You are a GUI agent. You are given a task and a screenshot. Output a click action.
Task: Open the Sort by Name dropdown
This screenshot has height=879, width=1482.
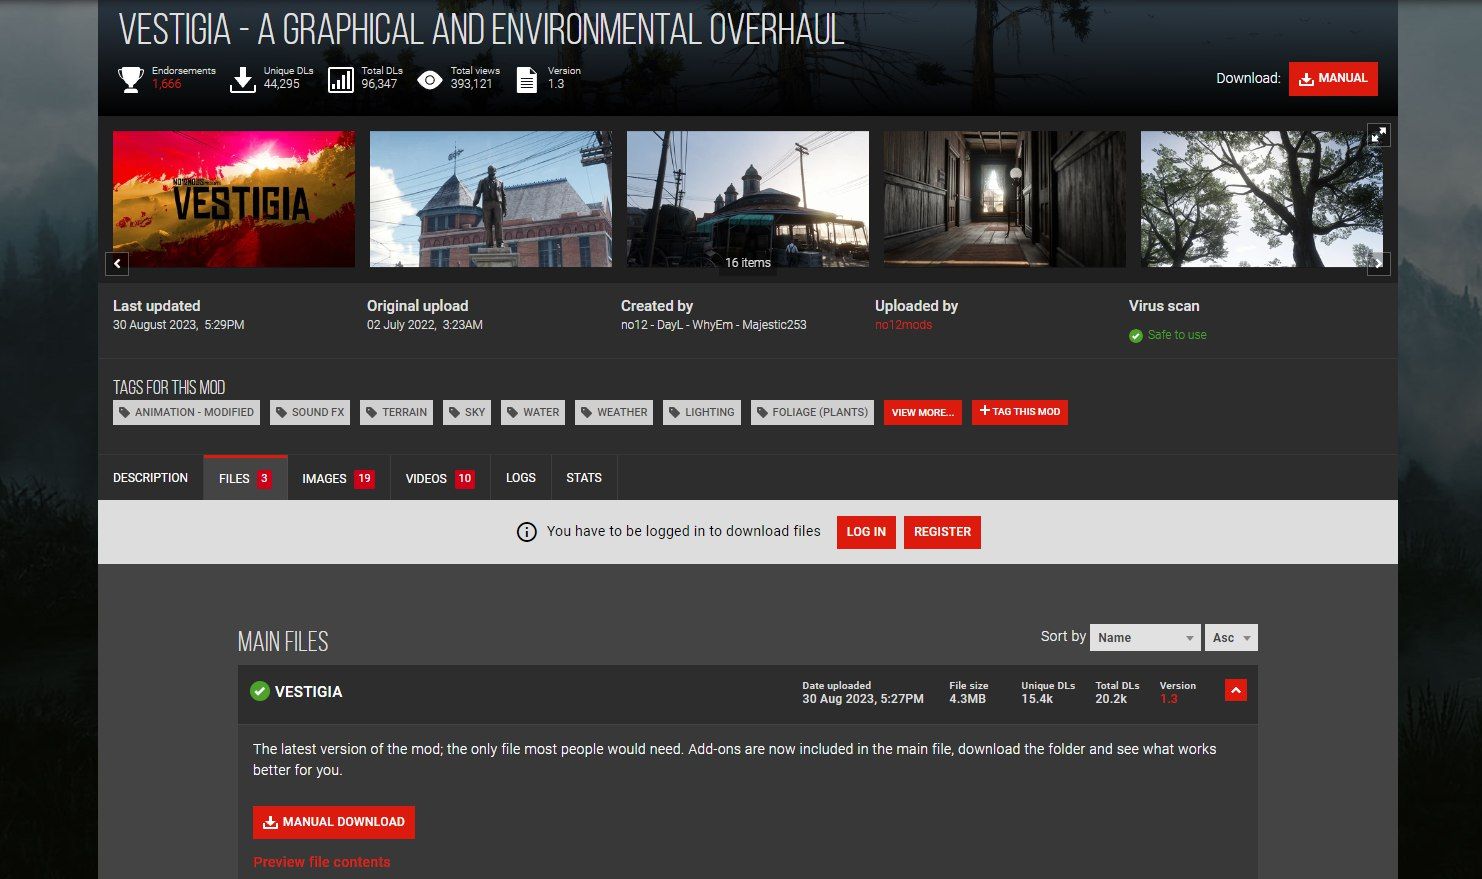click(1145, 638)
